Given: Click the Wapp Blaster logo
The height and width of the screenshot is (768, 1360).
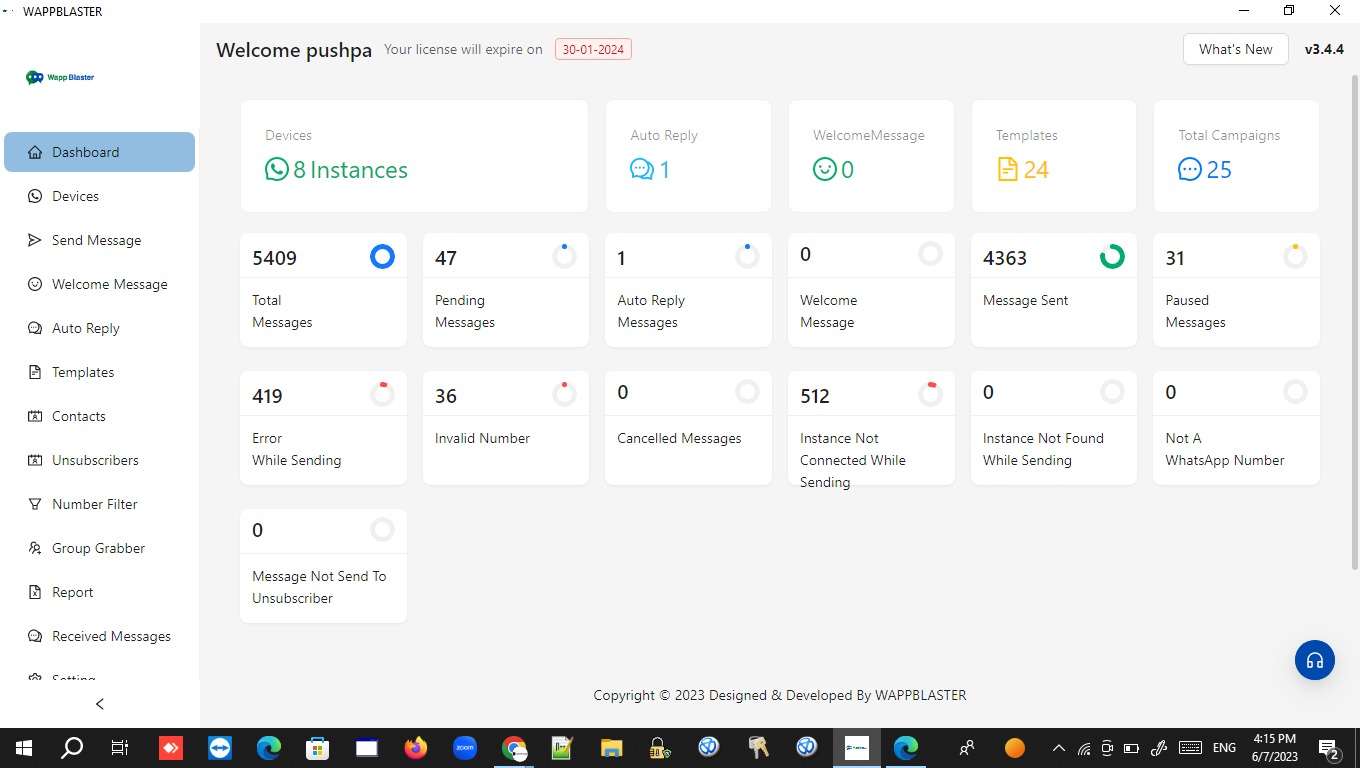Looking at the screenshot, I should [x=60, y=77].
